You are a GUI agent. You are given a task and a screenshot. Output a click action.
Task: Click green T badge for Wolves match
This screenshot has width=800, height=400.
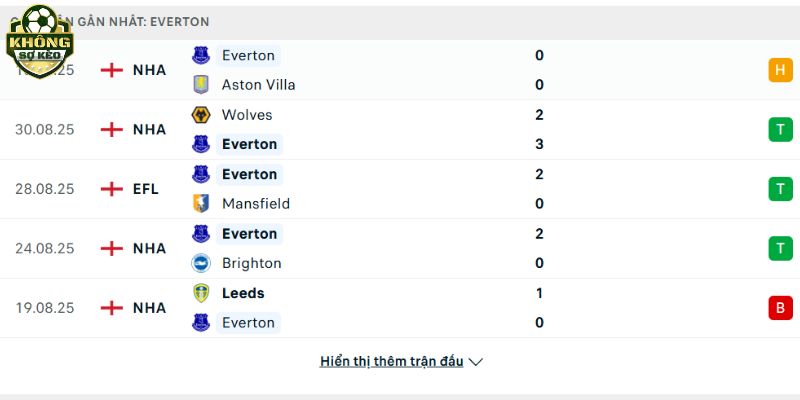click(781, 130)
